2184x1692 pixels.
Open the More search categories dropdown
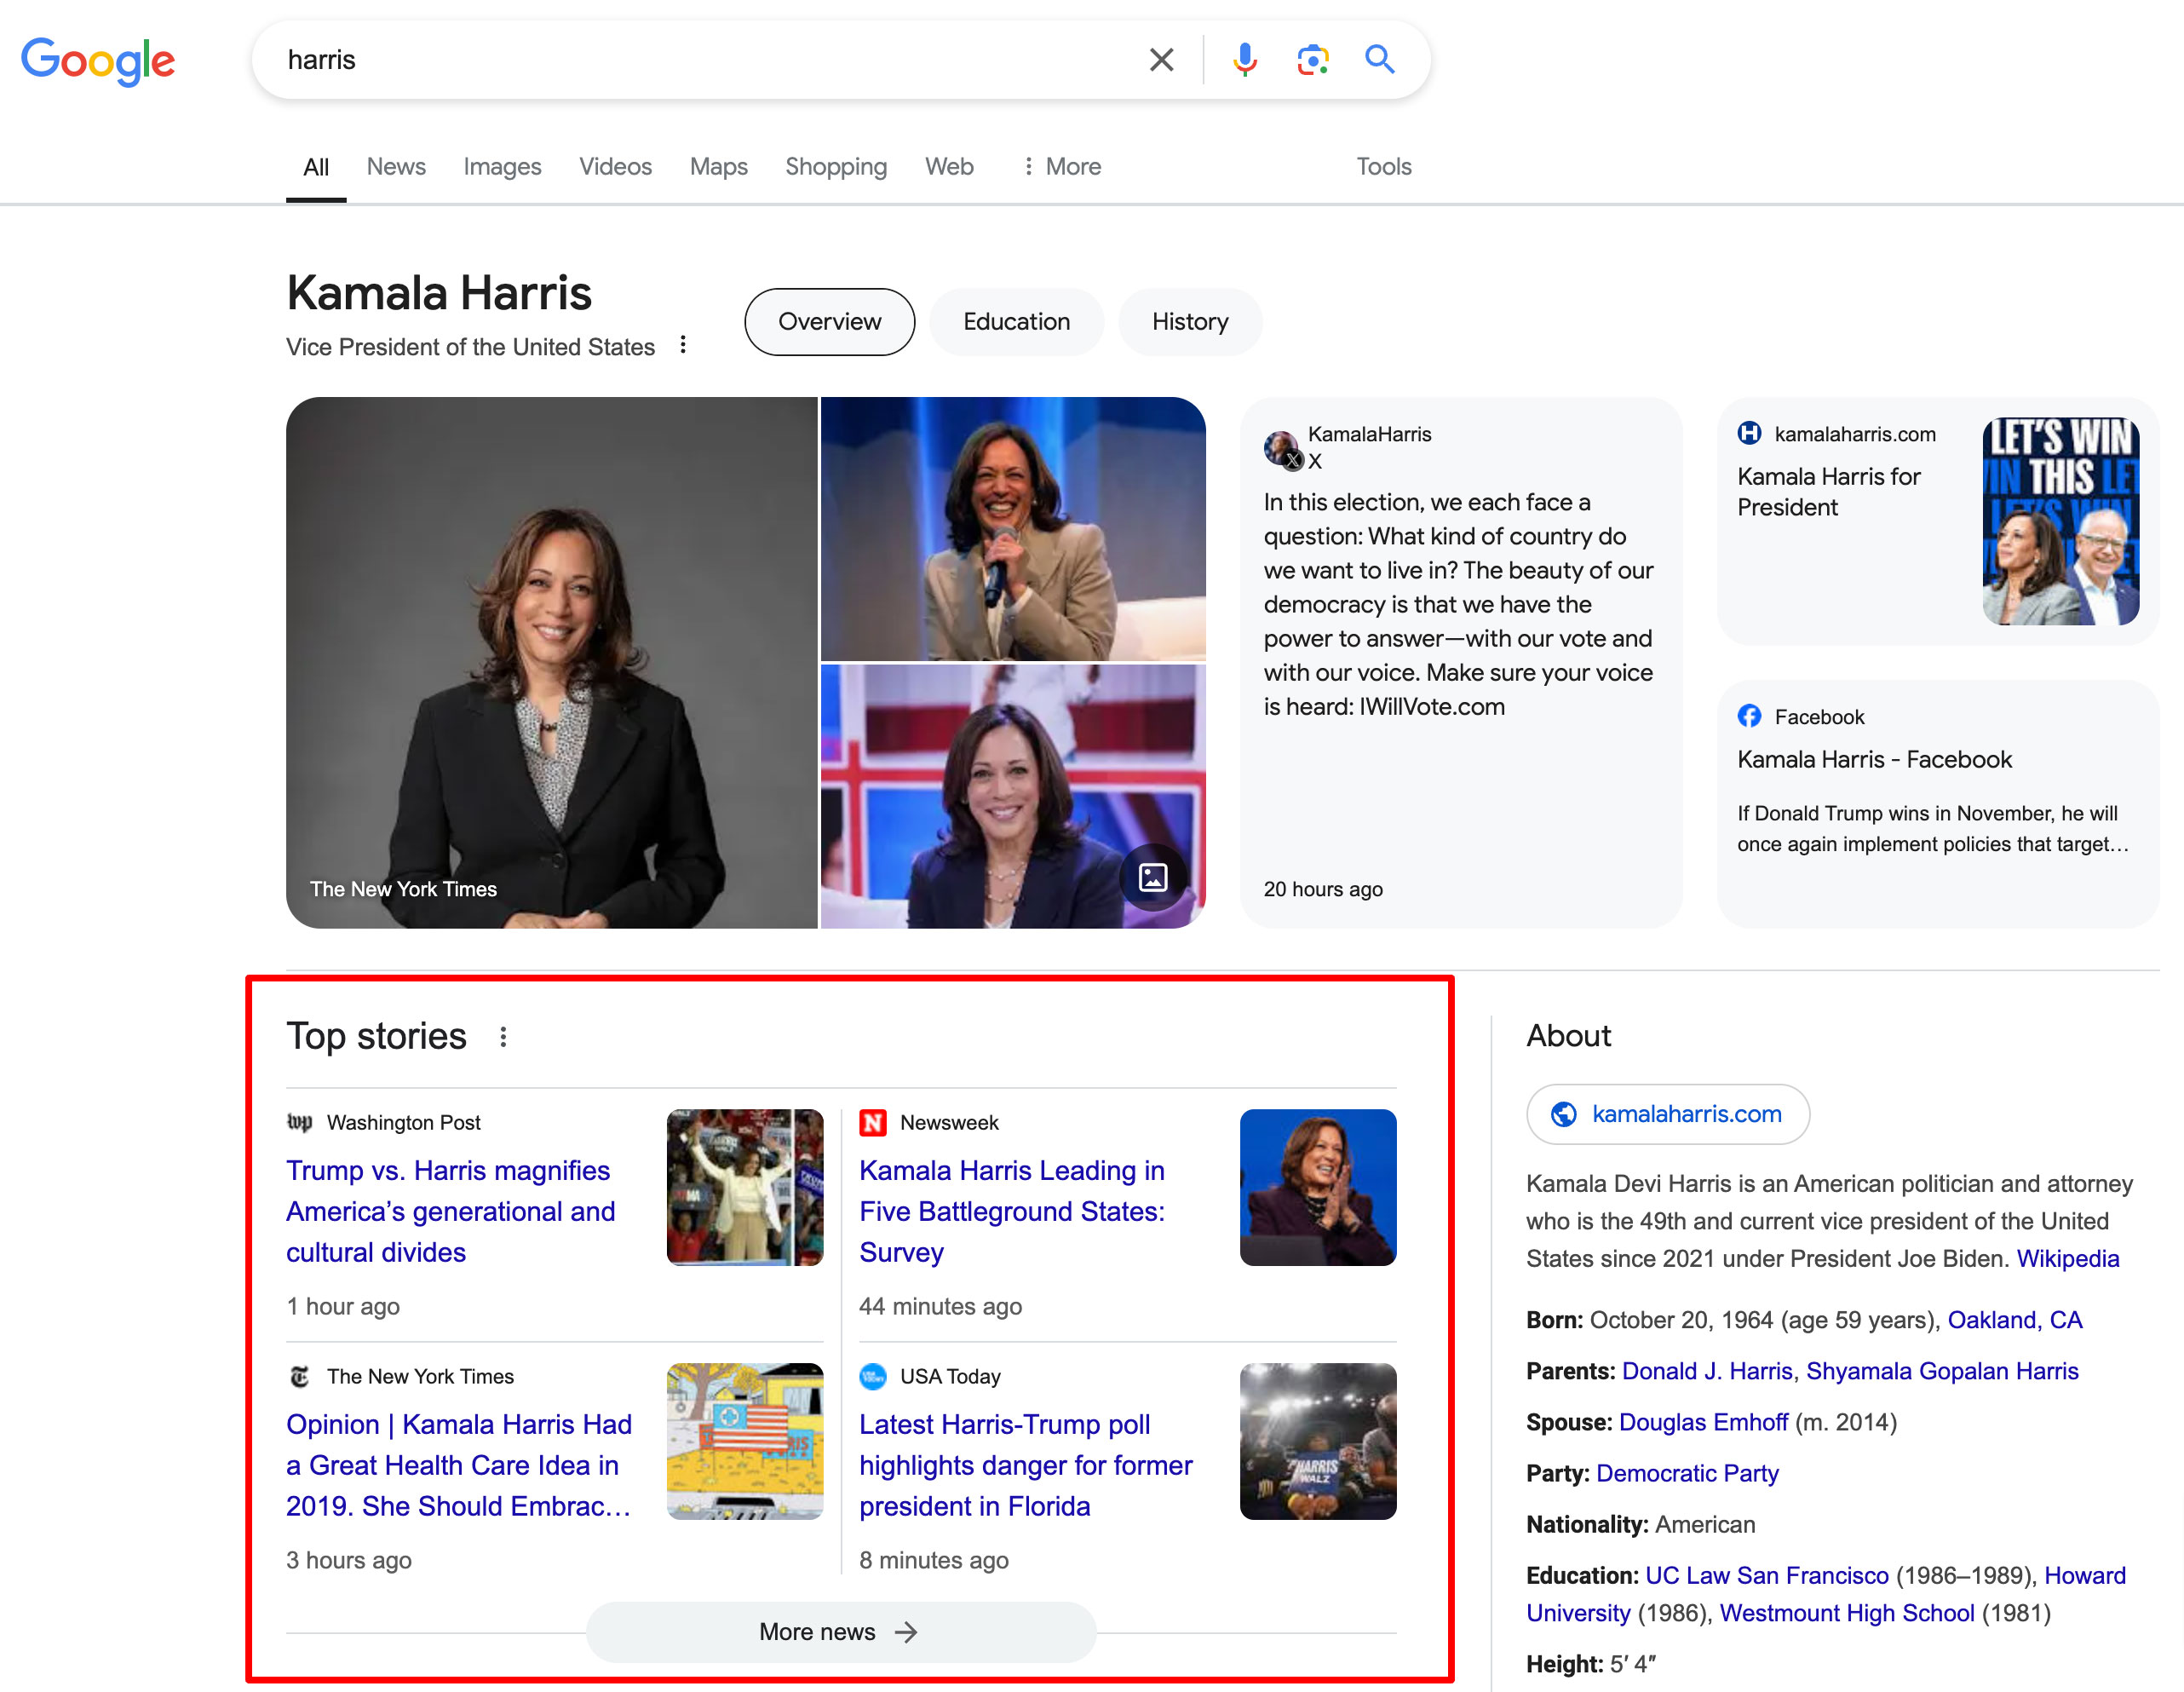[x=1061, y=166]
